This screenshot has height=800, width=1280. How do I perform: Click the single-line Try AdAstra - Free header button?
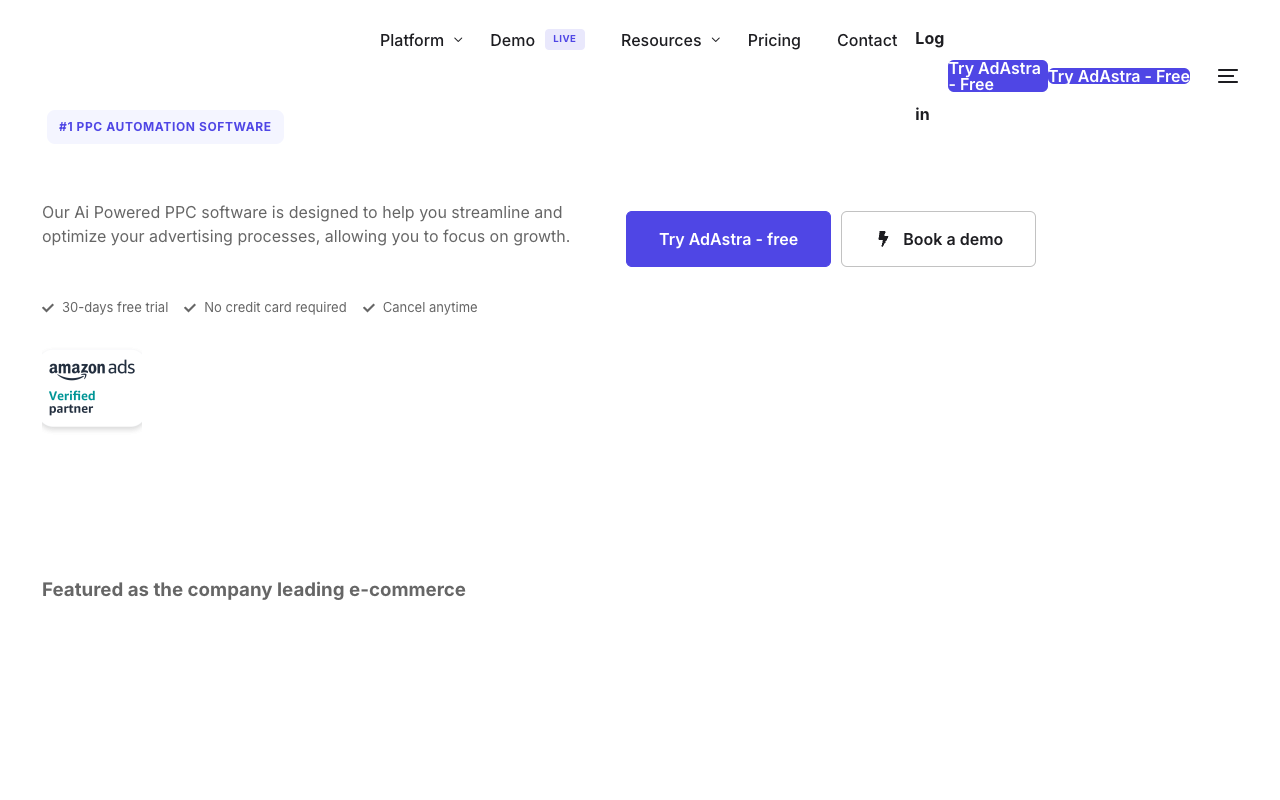tap(1119, 76)
